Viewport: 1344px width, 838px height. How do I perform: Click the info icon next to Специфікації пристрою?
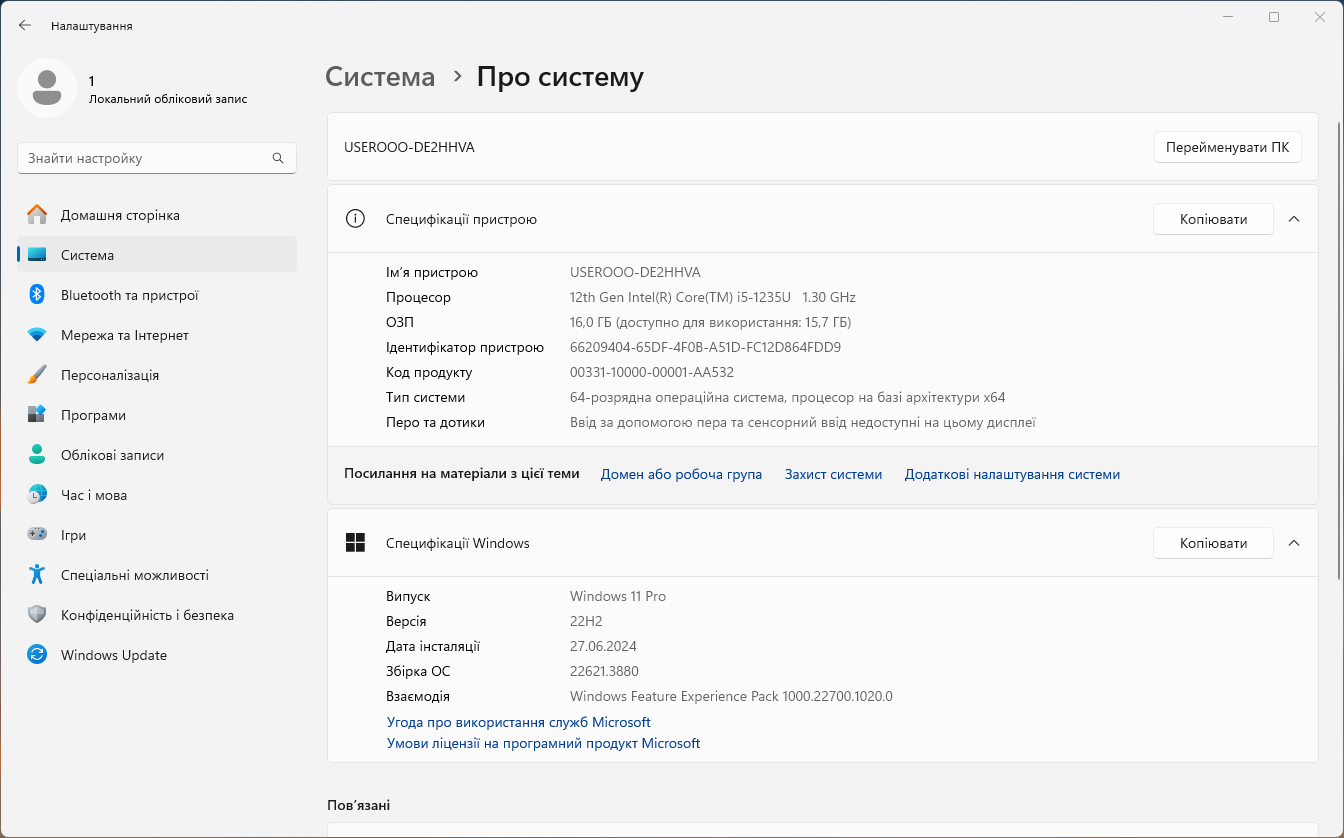(355, 219)
